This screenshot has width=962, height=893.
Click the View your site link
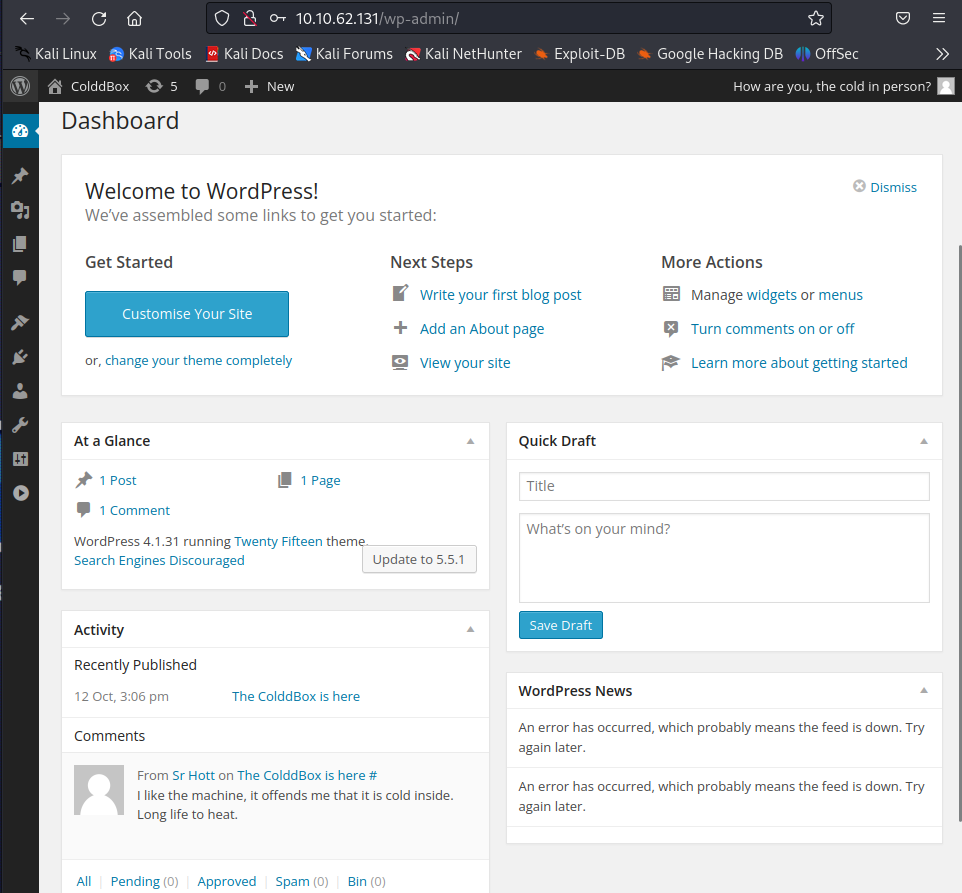(x=464, y=363)
